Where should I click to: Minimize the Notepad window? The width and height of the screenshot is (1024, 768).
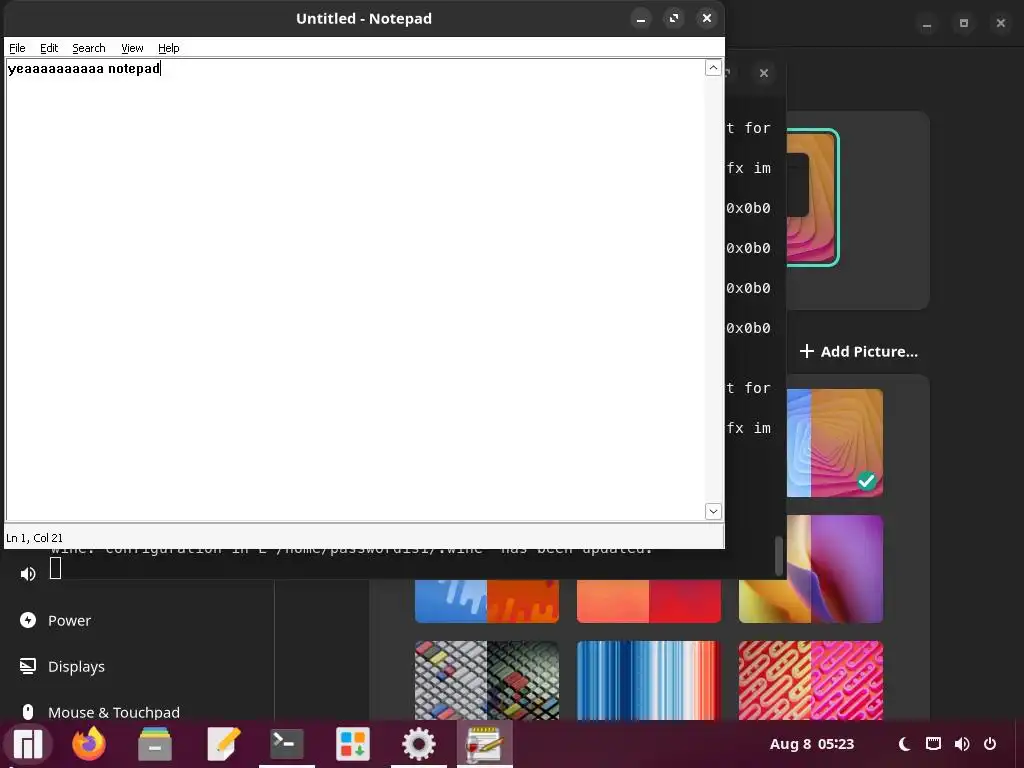point(641,19)
